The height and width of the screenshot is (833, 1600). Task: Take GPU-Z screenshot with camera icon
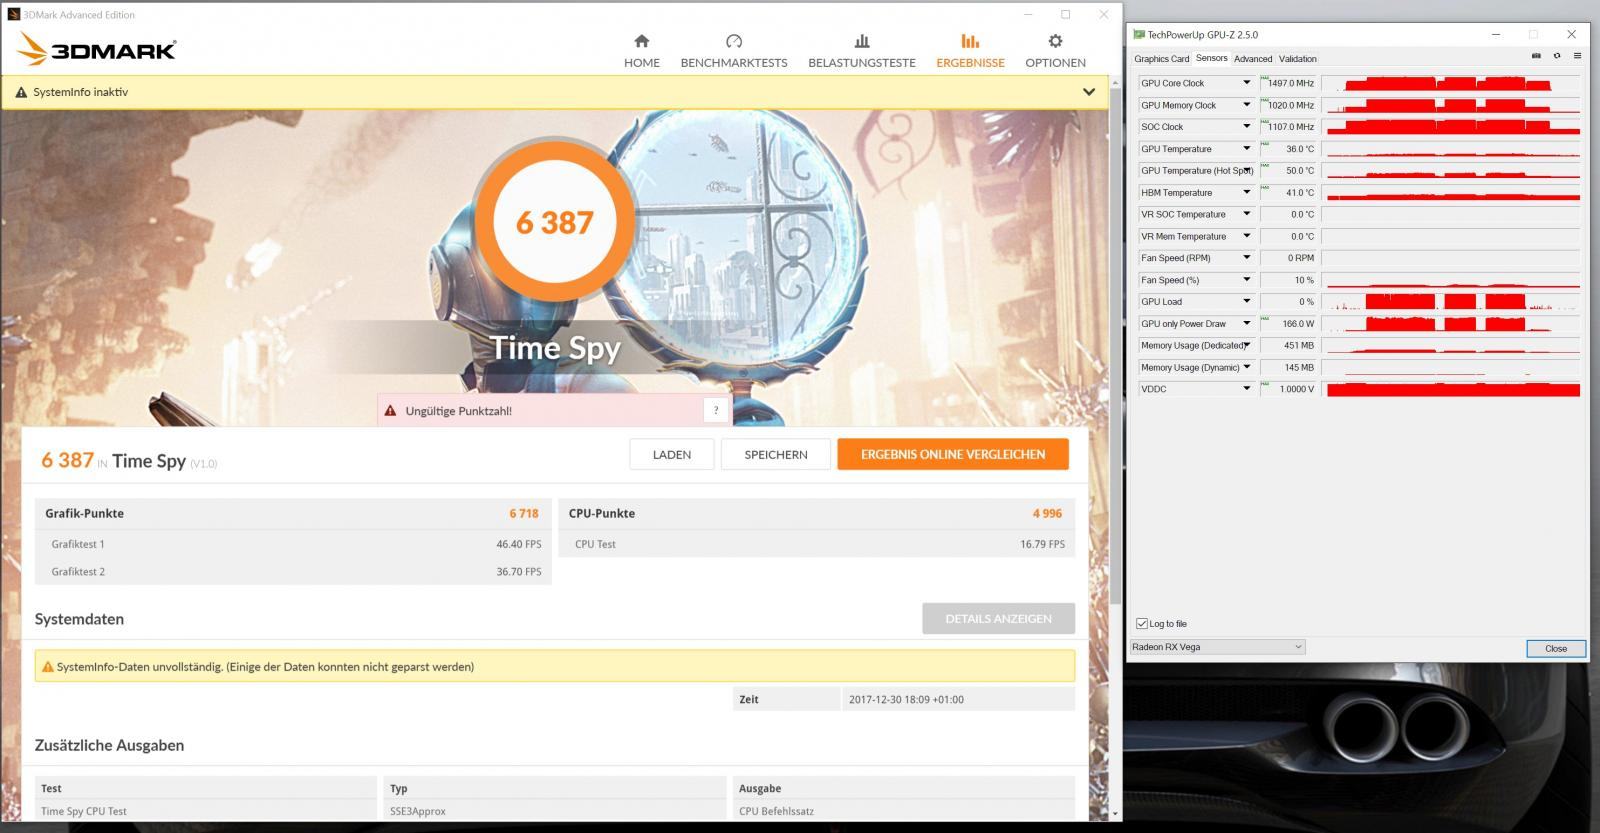1536,57
